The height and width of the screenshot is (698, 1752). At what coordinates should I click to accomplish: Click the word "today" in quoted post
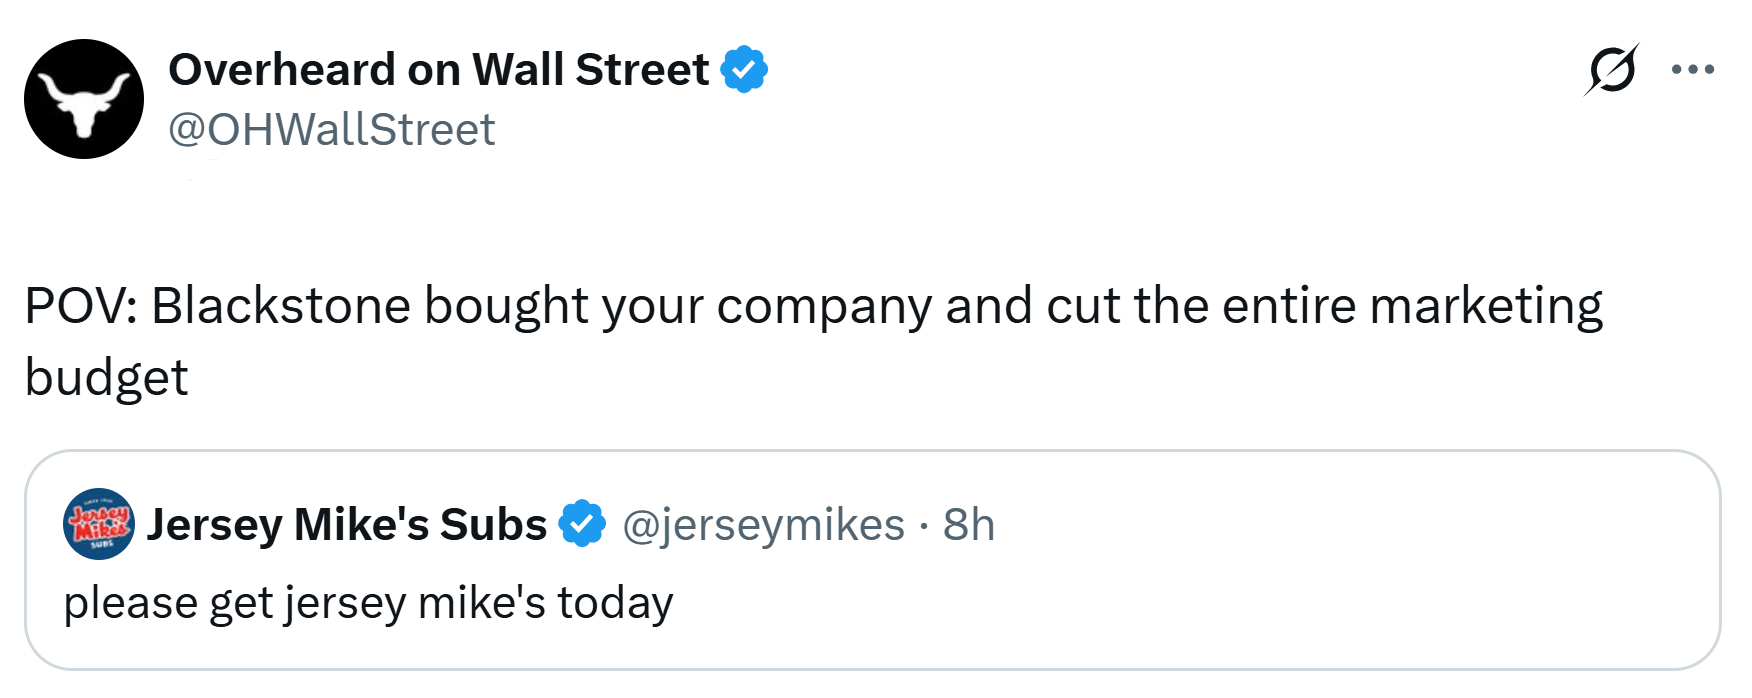pyautogui.click(x=615, y=603)
